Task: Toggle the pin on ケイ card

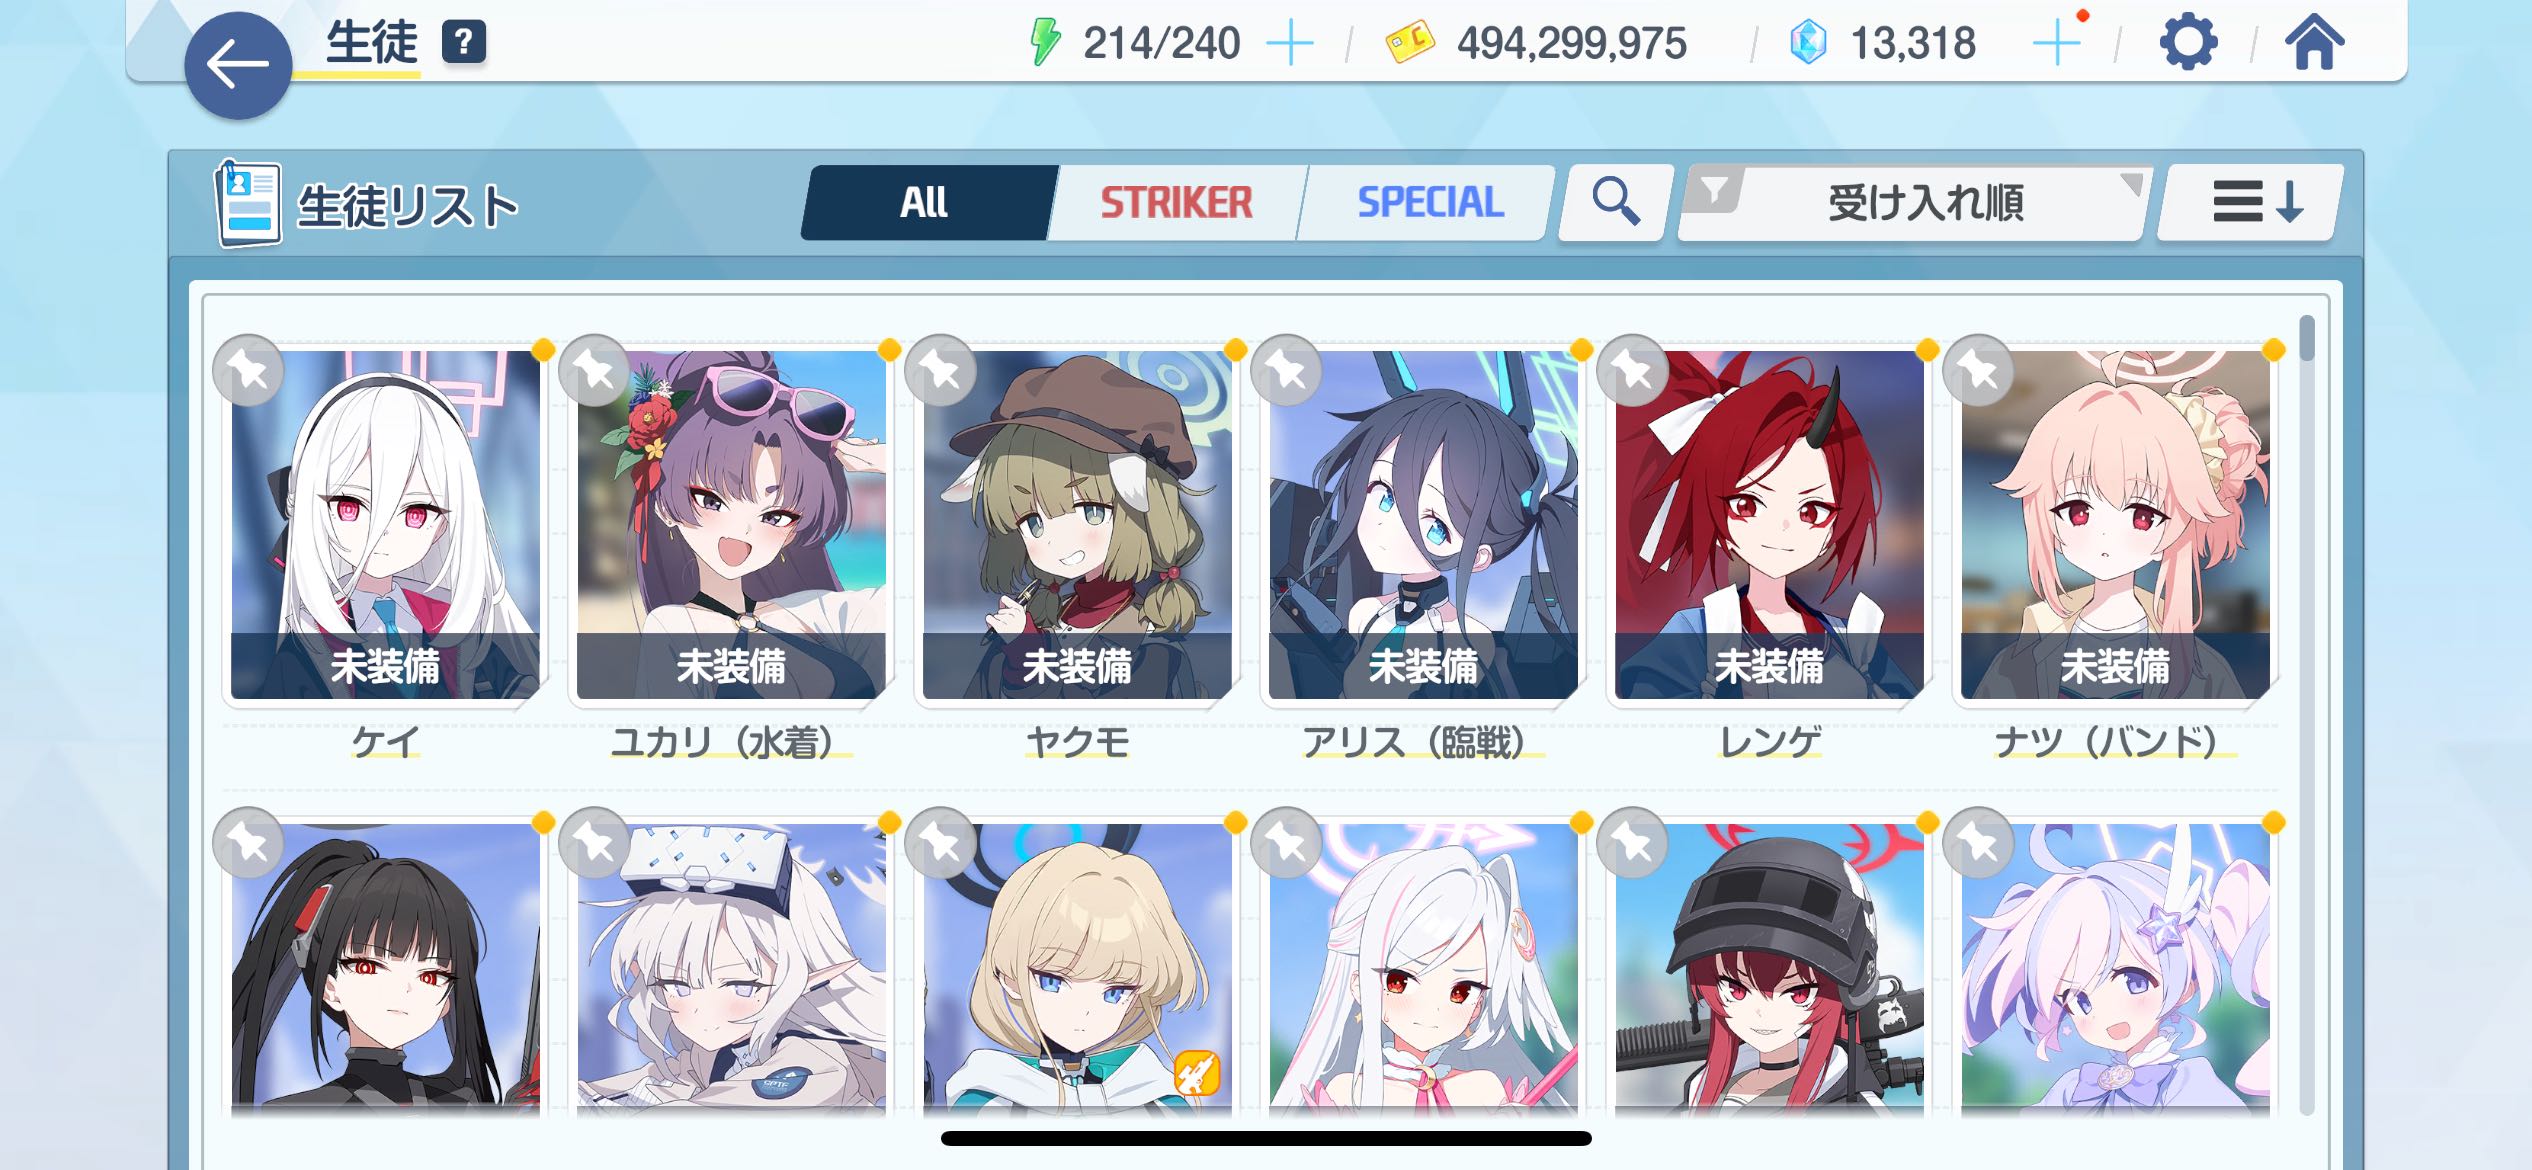Action: click(x=248, y=371)
